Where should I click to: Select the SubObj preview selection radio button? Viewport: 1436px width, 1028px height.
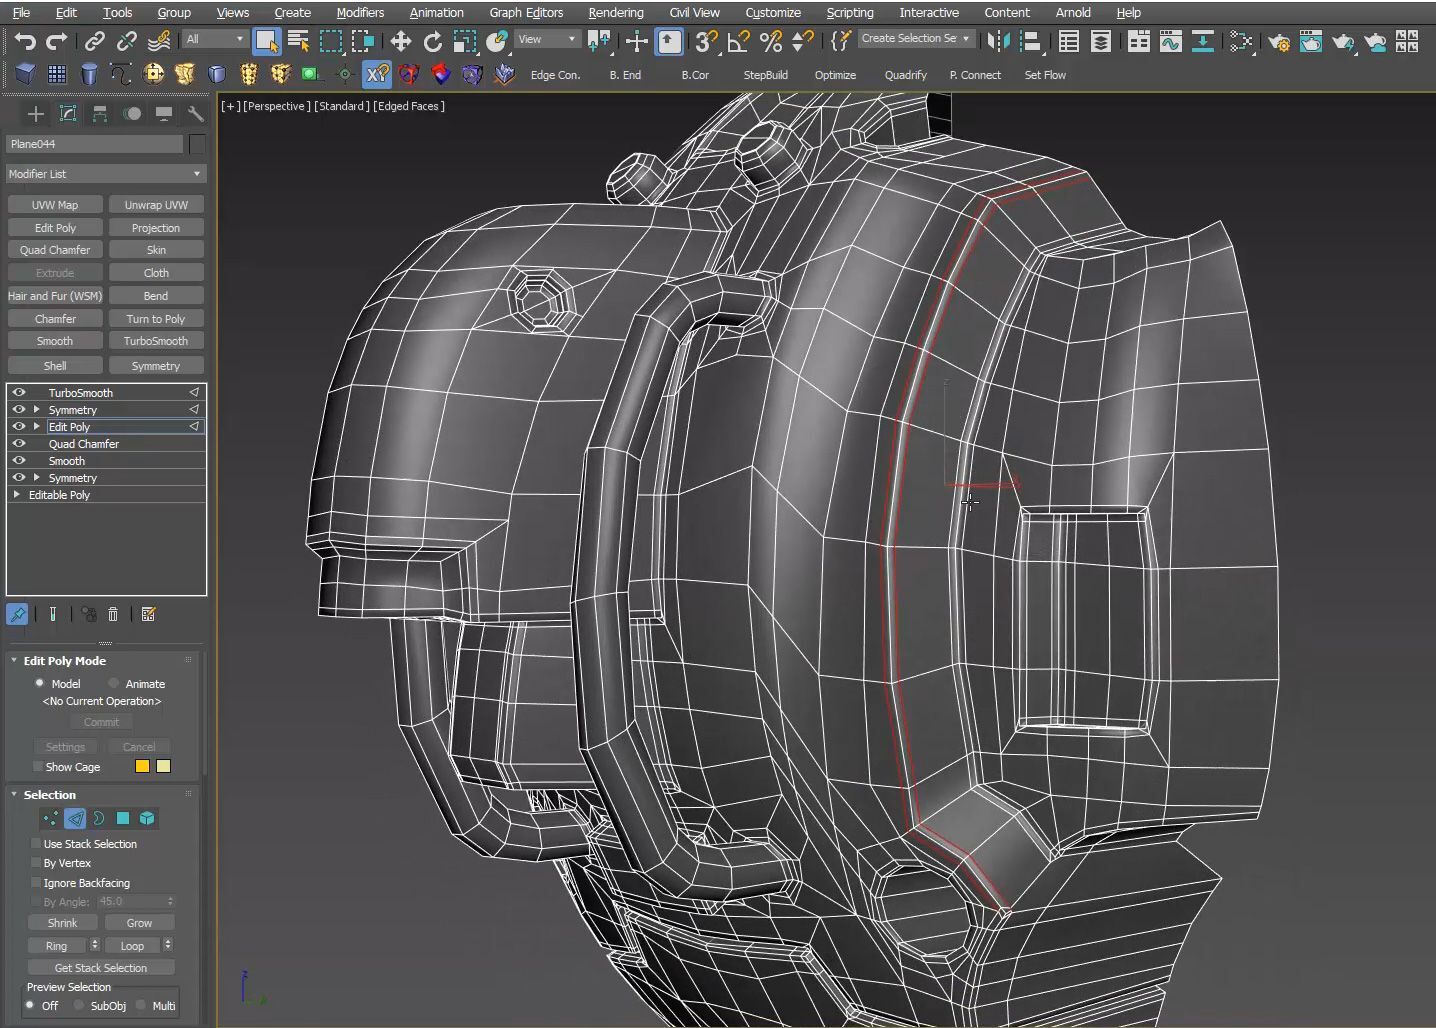pyautogui.click(x=80, y=1005)
